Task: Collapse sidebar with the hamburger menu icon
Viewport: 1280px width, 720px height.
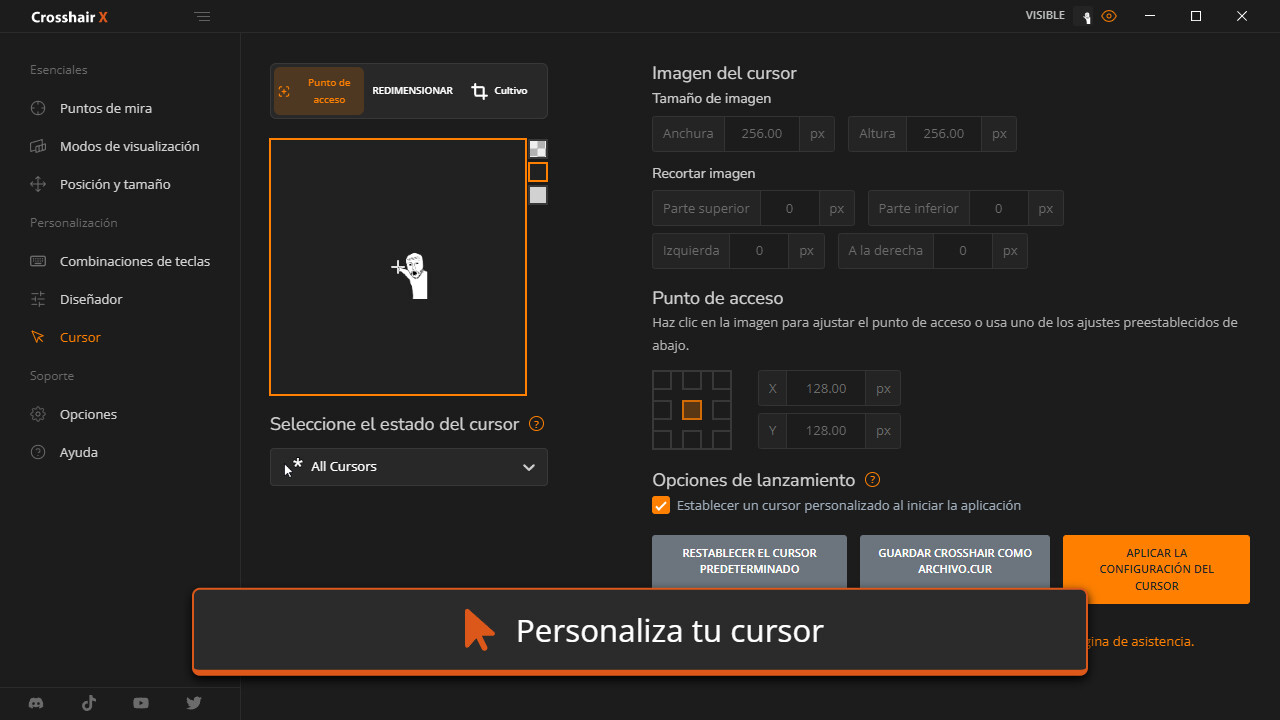Action: coord(203,17)
